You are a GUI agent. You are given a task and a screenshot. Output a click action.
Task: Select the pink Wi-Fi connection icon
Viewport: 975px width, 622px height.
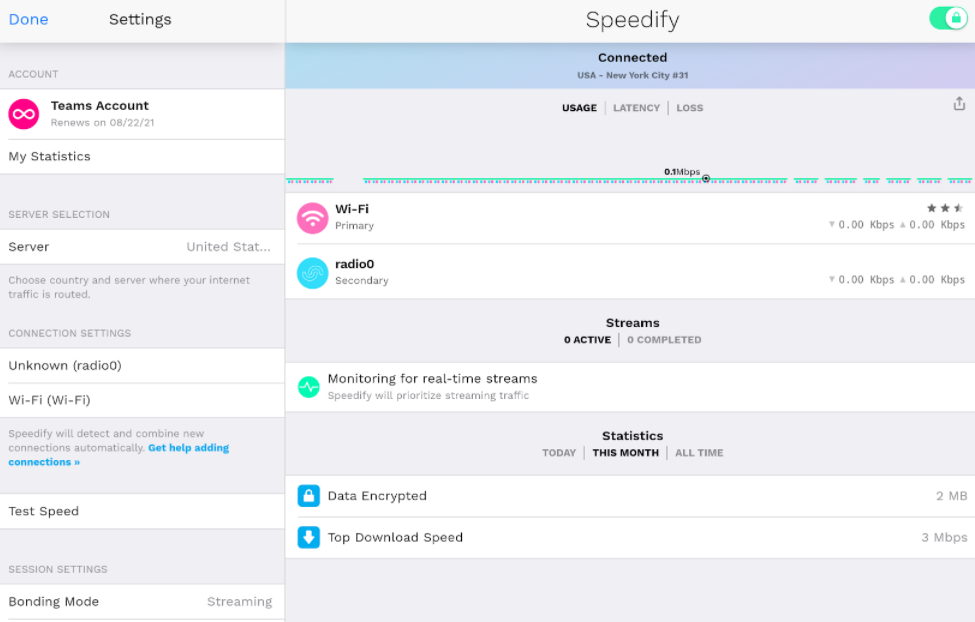point(313,216)
